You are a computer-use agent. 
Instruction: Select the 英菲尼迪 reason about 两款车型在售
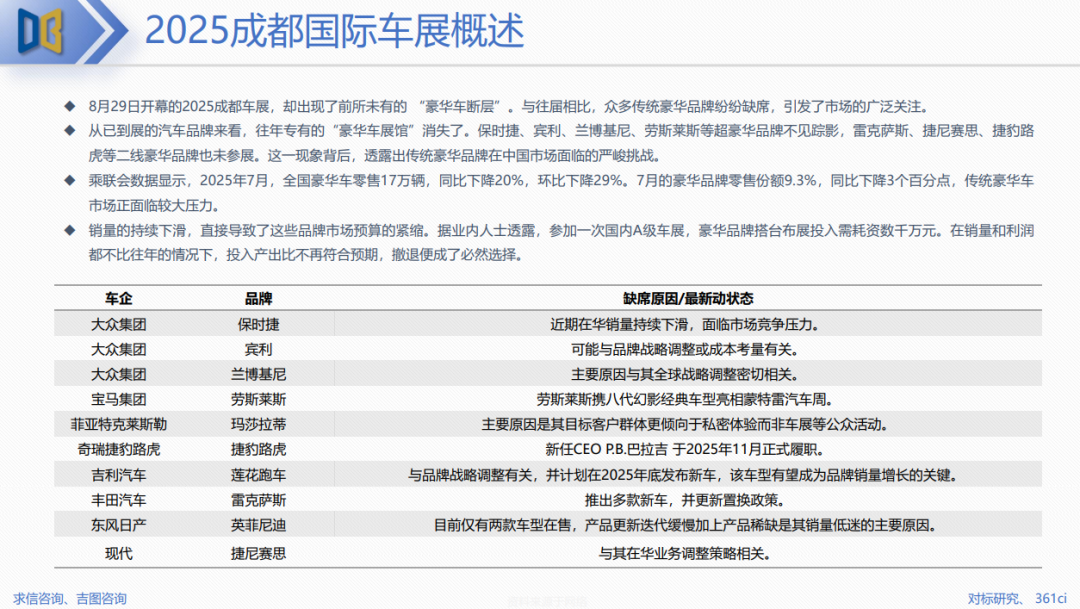[685, 525]
